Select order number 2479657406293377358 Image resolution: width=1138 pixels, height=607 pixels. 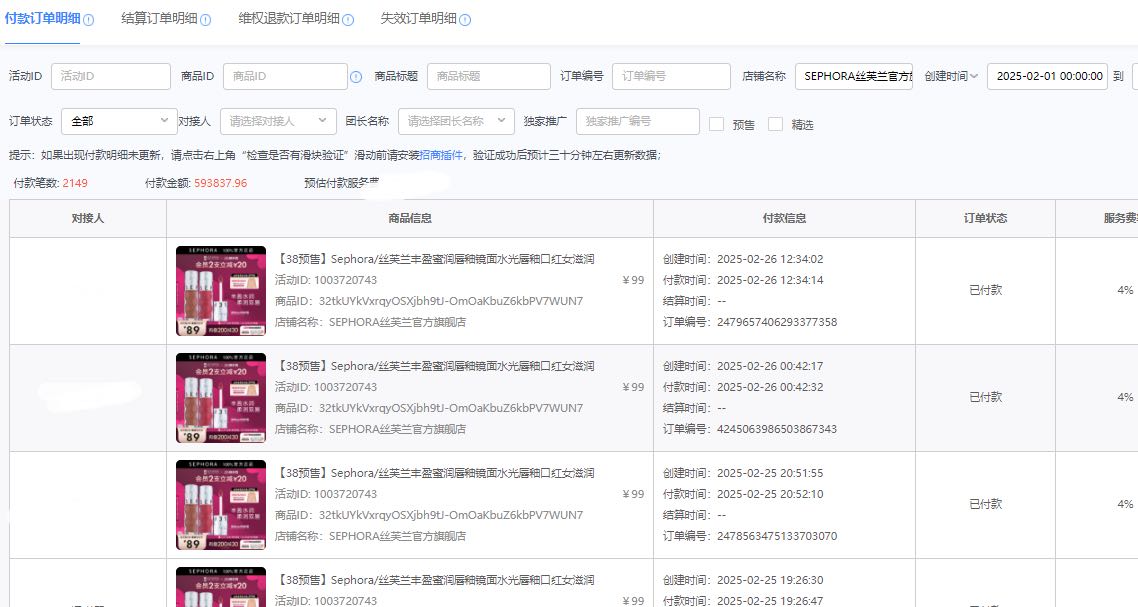pos(777,322)
